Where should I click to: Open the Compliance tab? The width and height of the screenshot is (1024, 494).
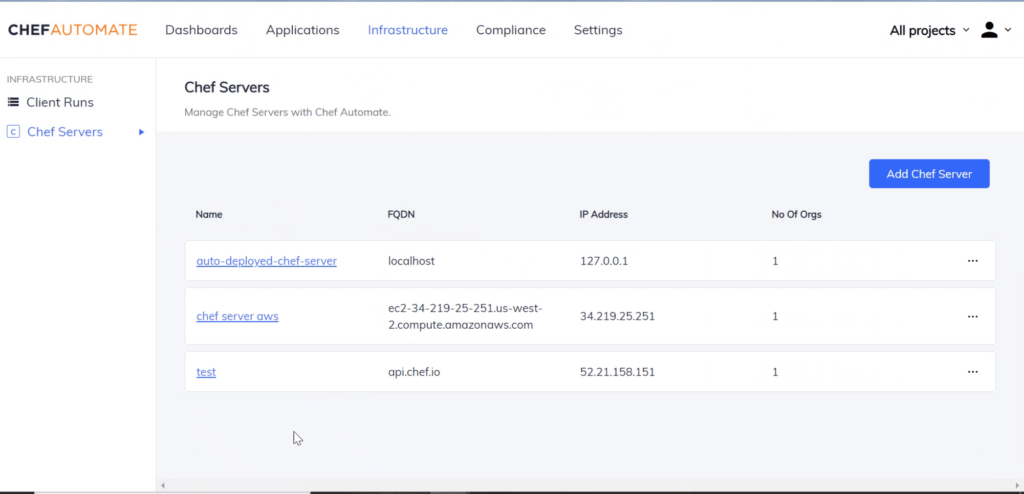point(510,30)
